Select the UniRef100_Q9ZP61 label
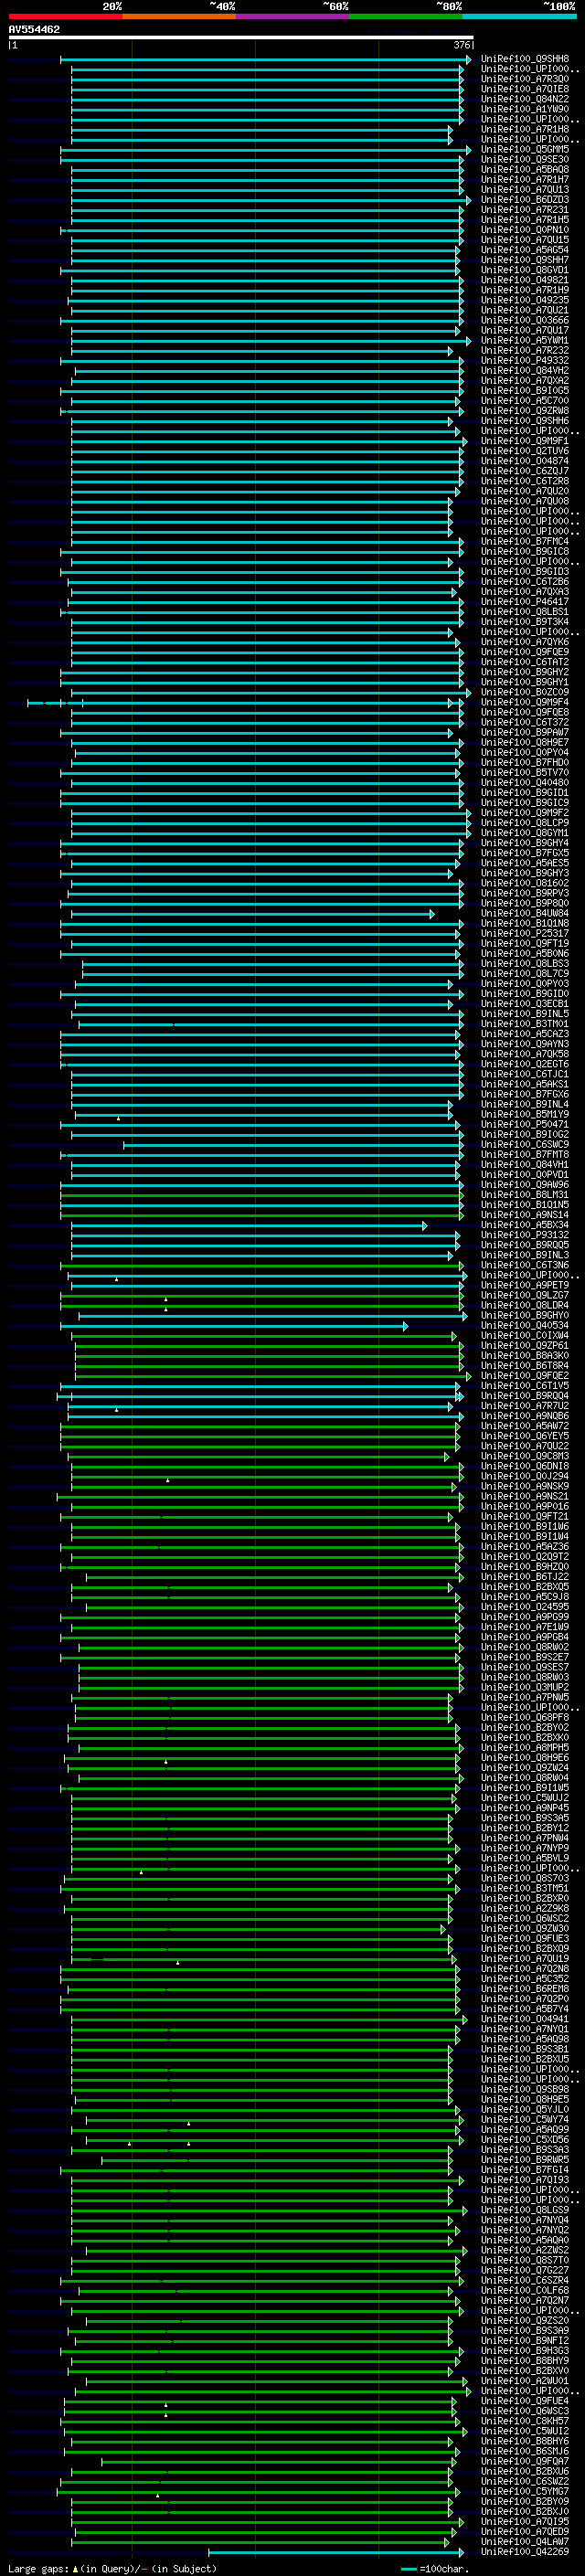 525,1346
